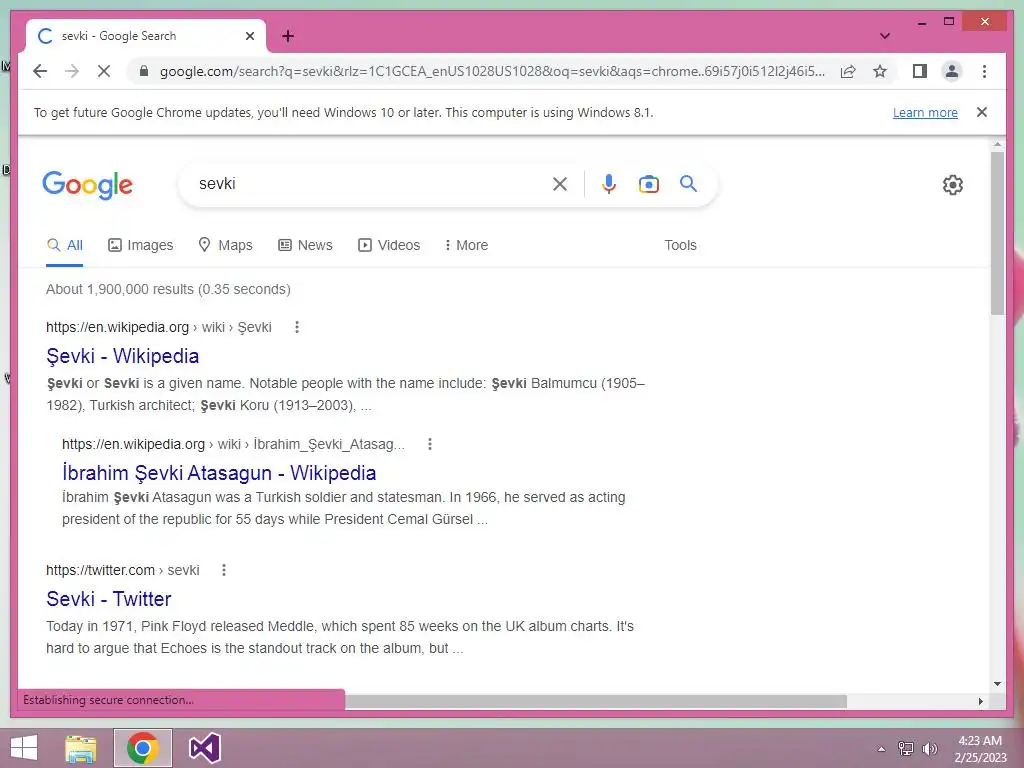Click the address bar URL
This screenshot has width=1024, height=768.
coord(492,71)
